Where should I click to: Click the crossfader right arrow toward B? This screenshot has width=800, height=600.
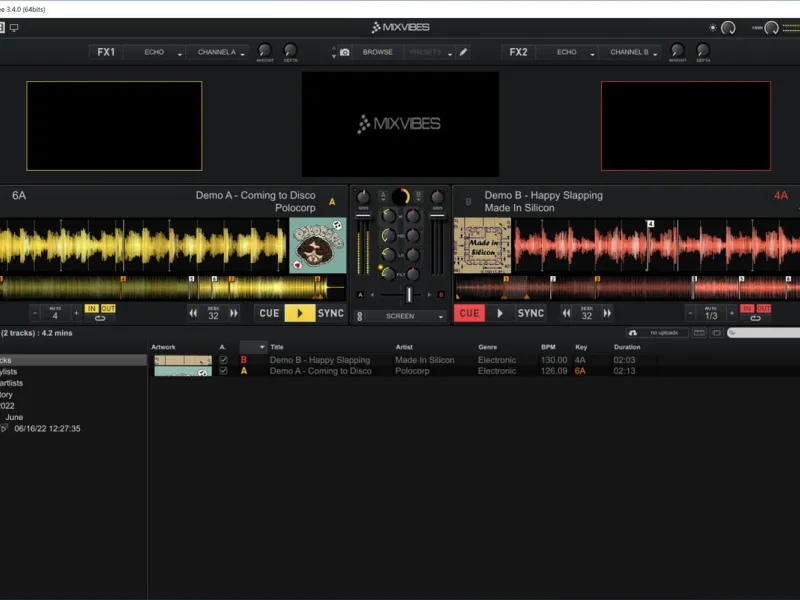pyautogui.click(x=429, y=295)
